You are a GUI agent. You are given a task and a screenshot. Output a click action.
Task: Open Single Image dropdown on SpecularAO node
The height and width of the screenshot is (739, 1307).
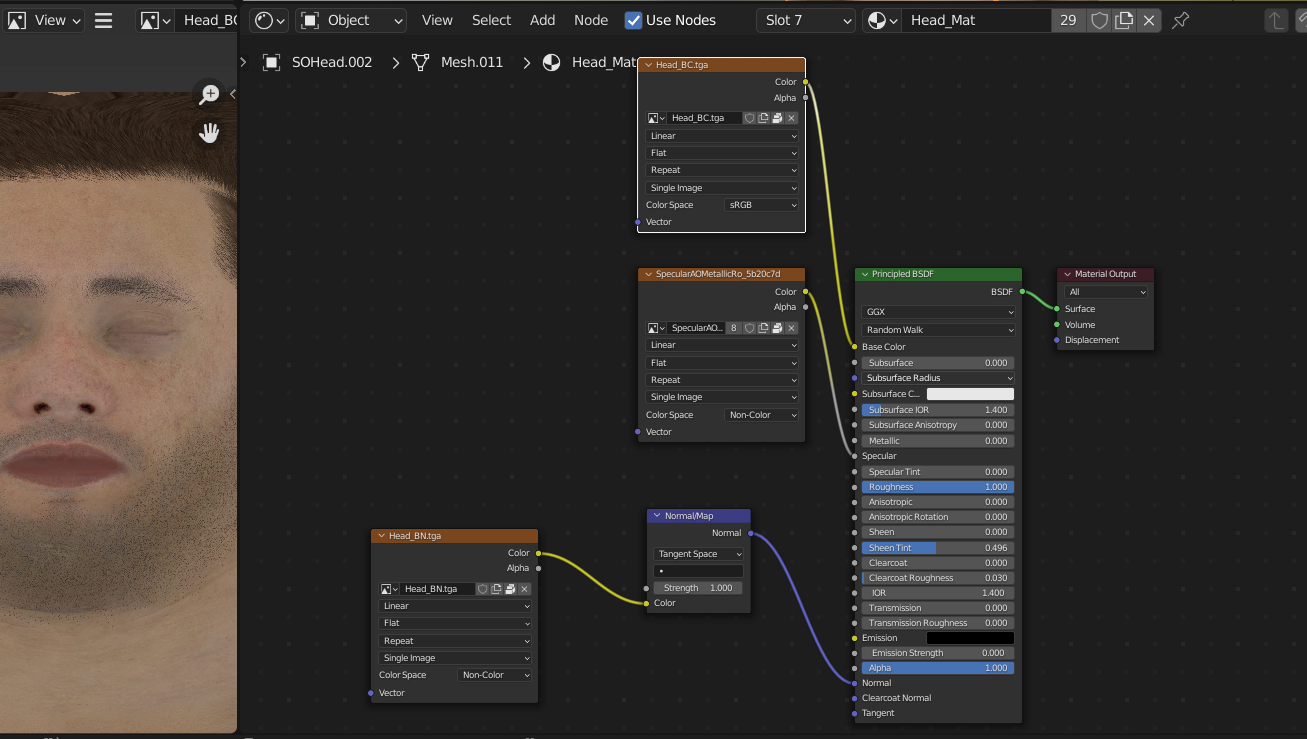point(722,397)
